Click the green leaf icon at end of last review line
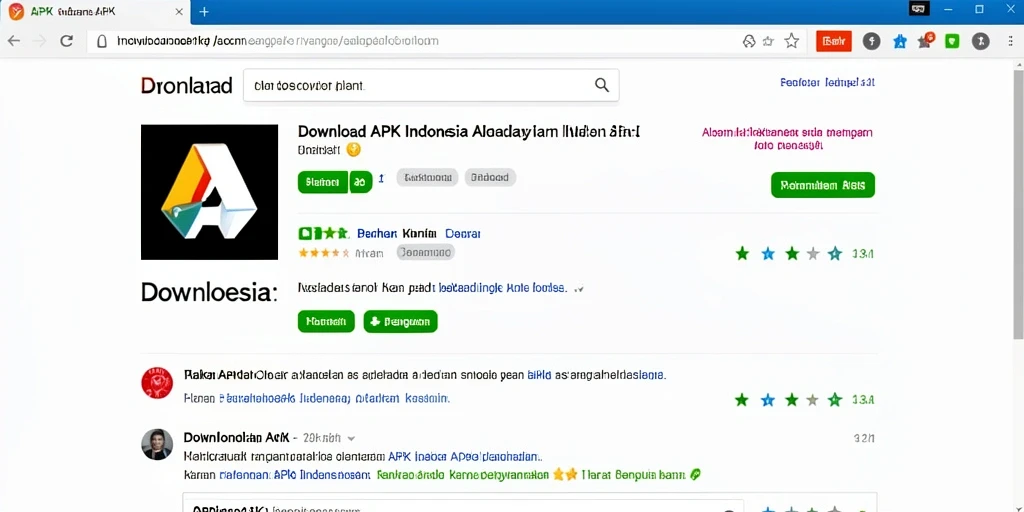 click(696, 475)
